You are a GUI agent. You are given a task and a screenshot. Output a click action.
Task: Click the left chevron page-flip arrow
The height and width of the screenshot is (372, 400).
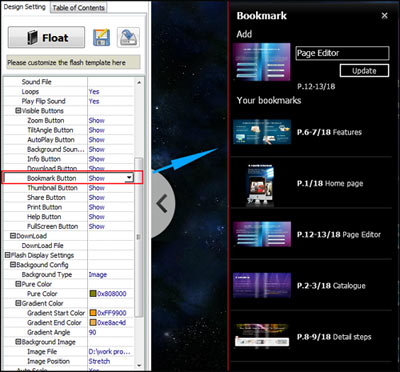(162, 204)
